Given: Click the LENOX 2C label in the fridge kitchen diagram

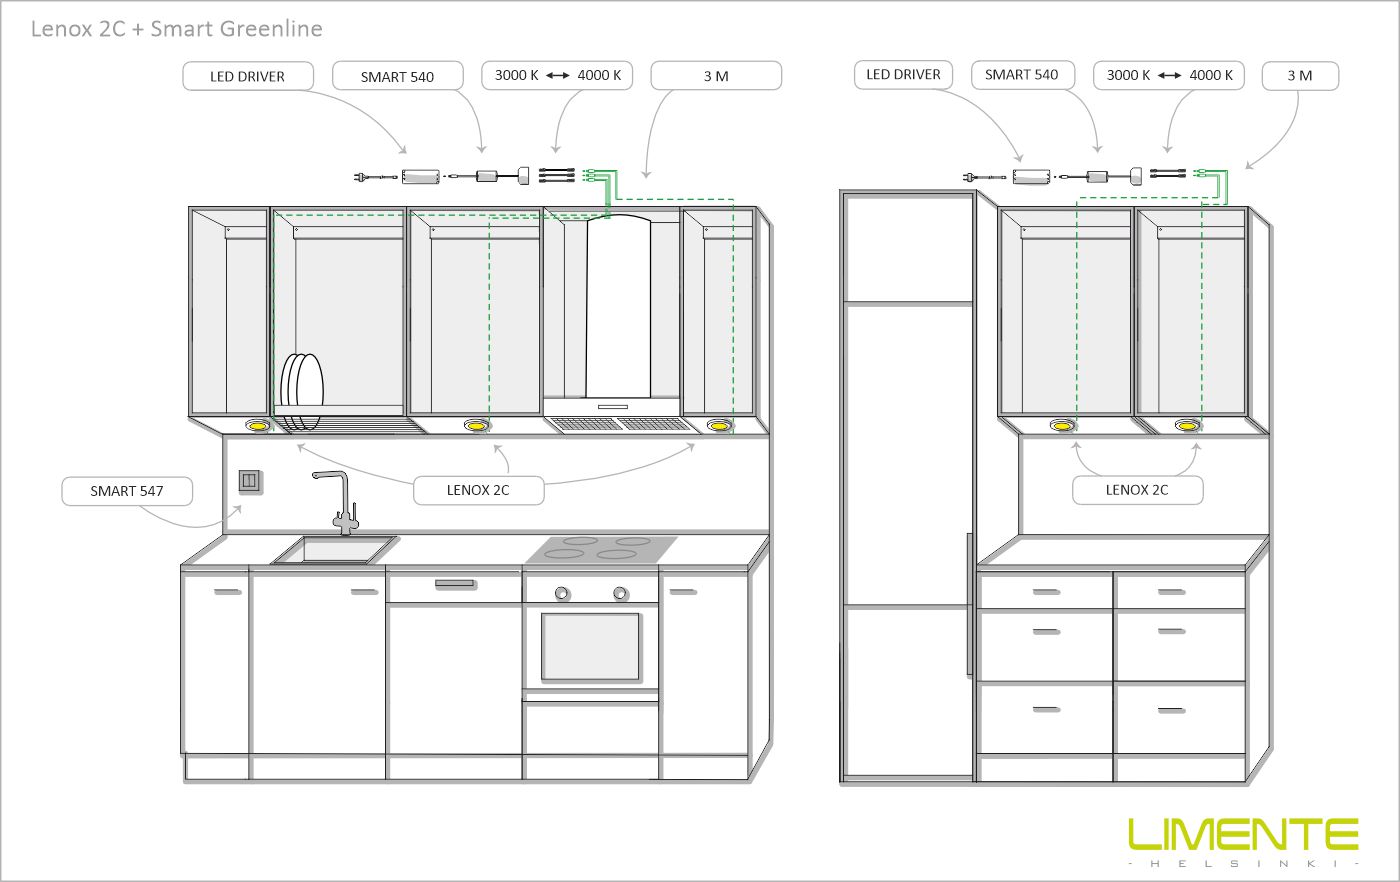Looking at the screenshot, I should click(x=1137, y=490).
